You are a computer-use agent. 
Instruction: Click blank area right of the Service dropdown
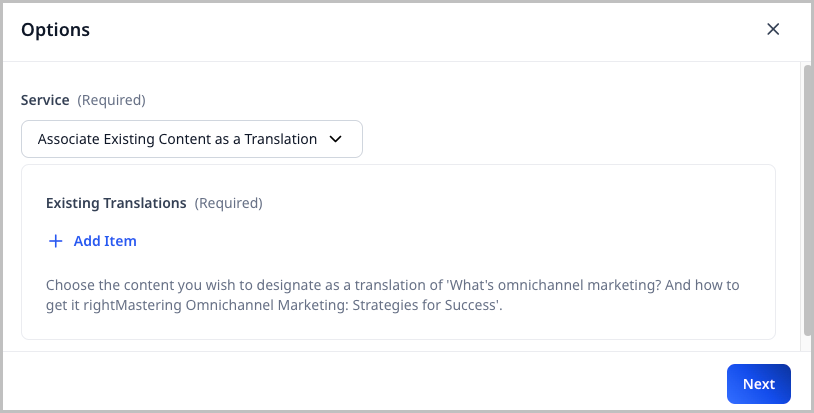click(x=570, y=140)
